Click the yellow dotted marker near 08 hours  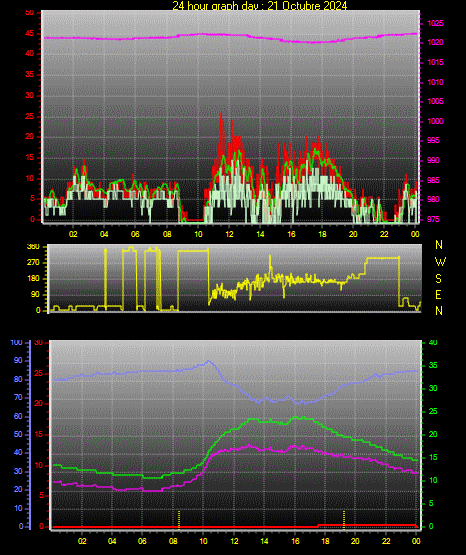(x=179, y=520)
